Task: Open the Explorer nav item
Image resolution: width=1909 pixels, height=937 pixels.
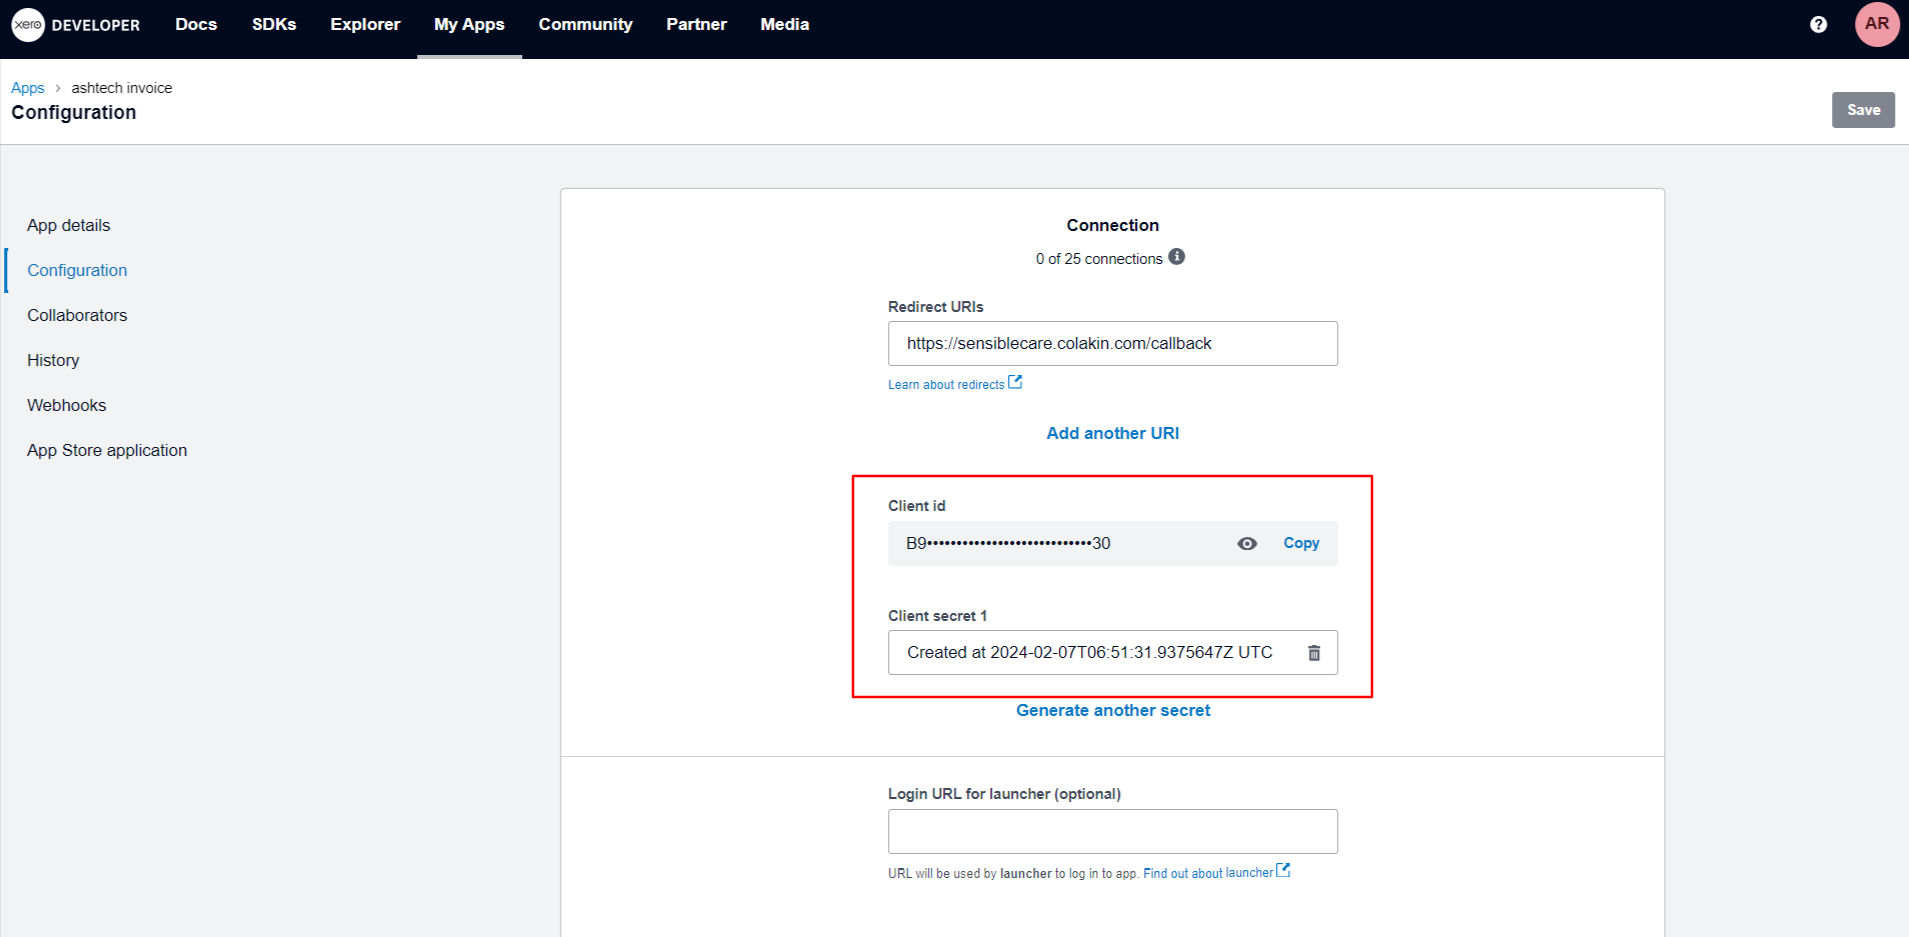Action: tap(365, 25)
